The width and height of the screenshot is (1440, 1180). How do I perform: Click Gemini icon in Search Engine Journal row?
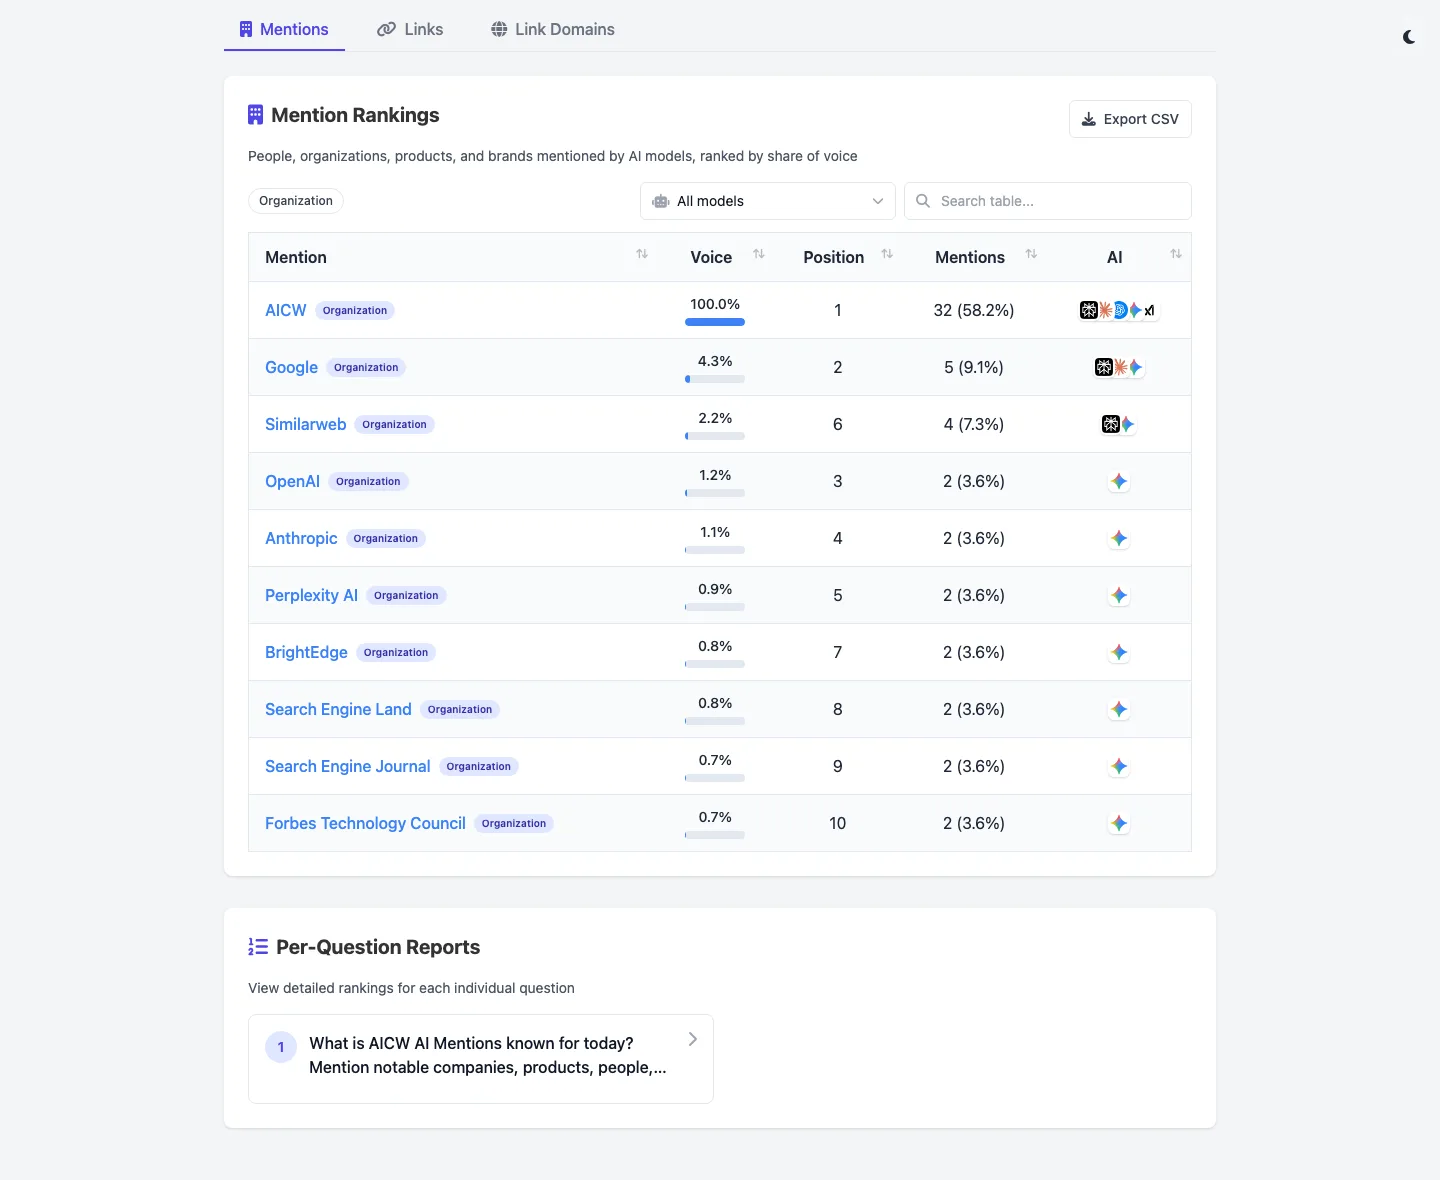[1119, 766]
